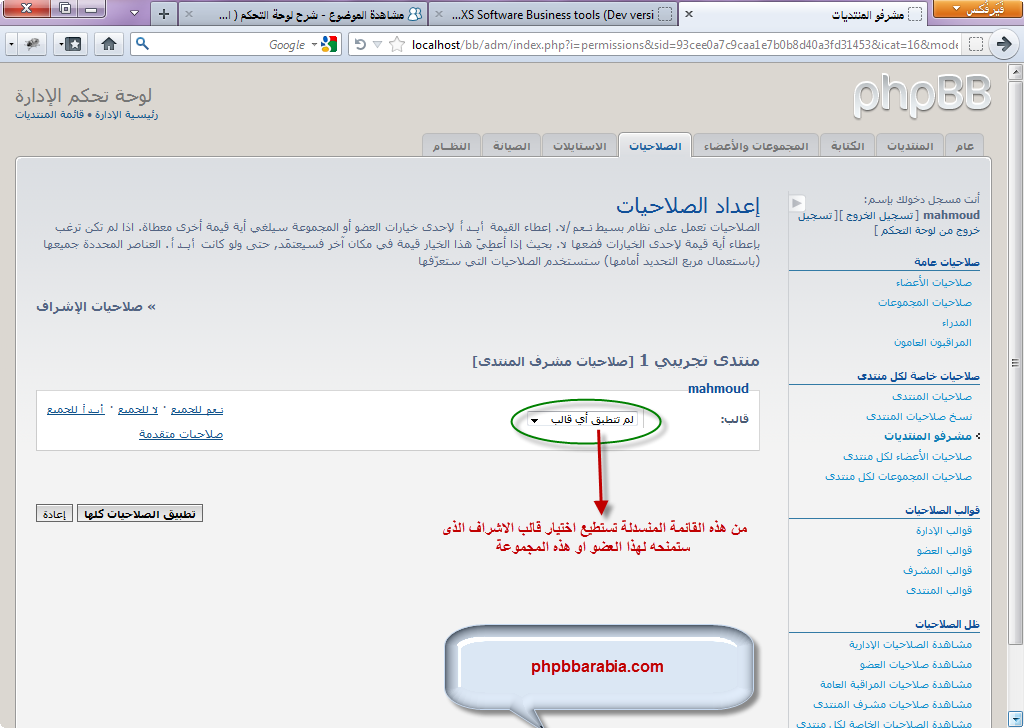
Task: Click the 'مشرفو المنتديات' sidebar link
Action: (x=927, y=436)
